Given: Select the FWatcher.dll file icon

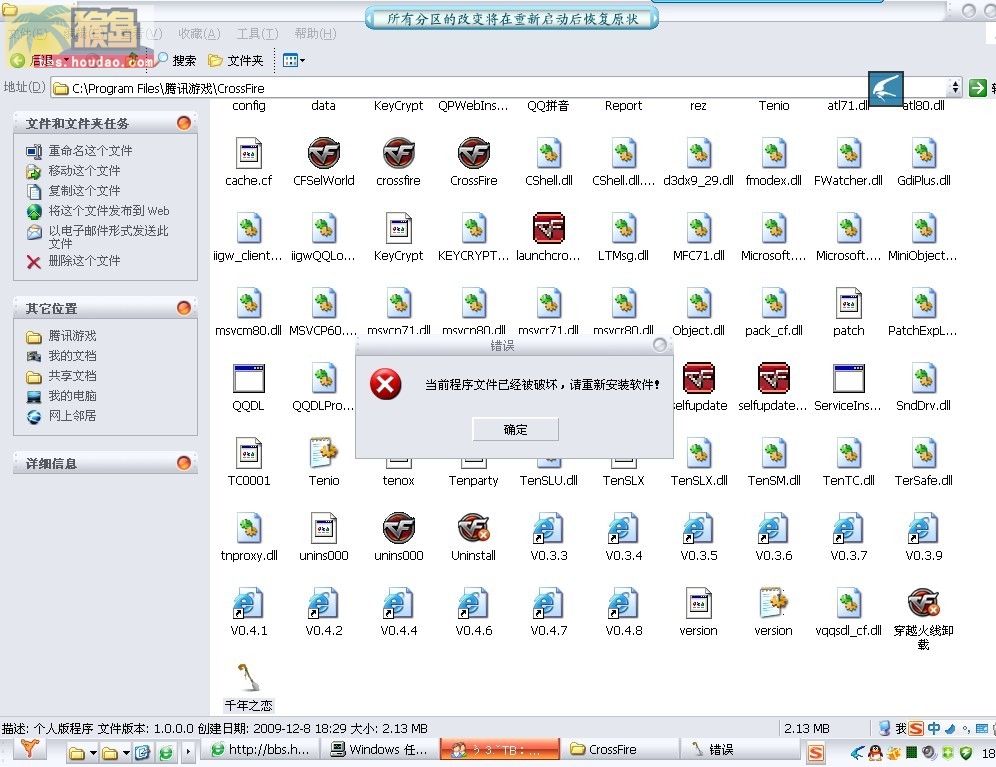Looking at the screenshot, I should tap(849, 153).
